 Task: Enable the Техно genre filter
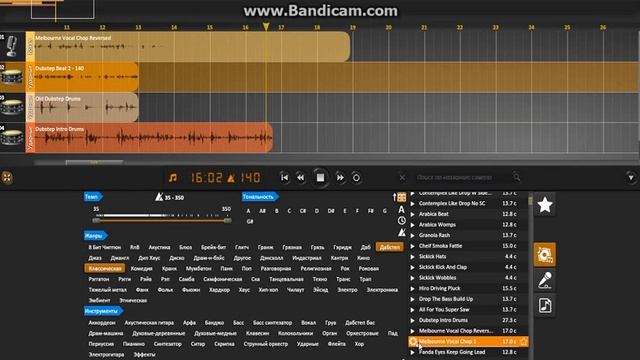[x=320, y=279]
